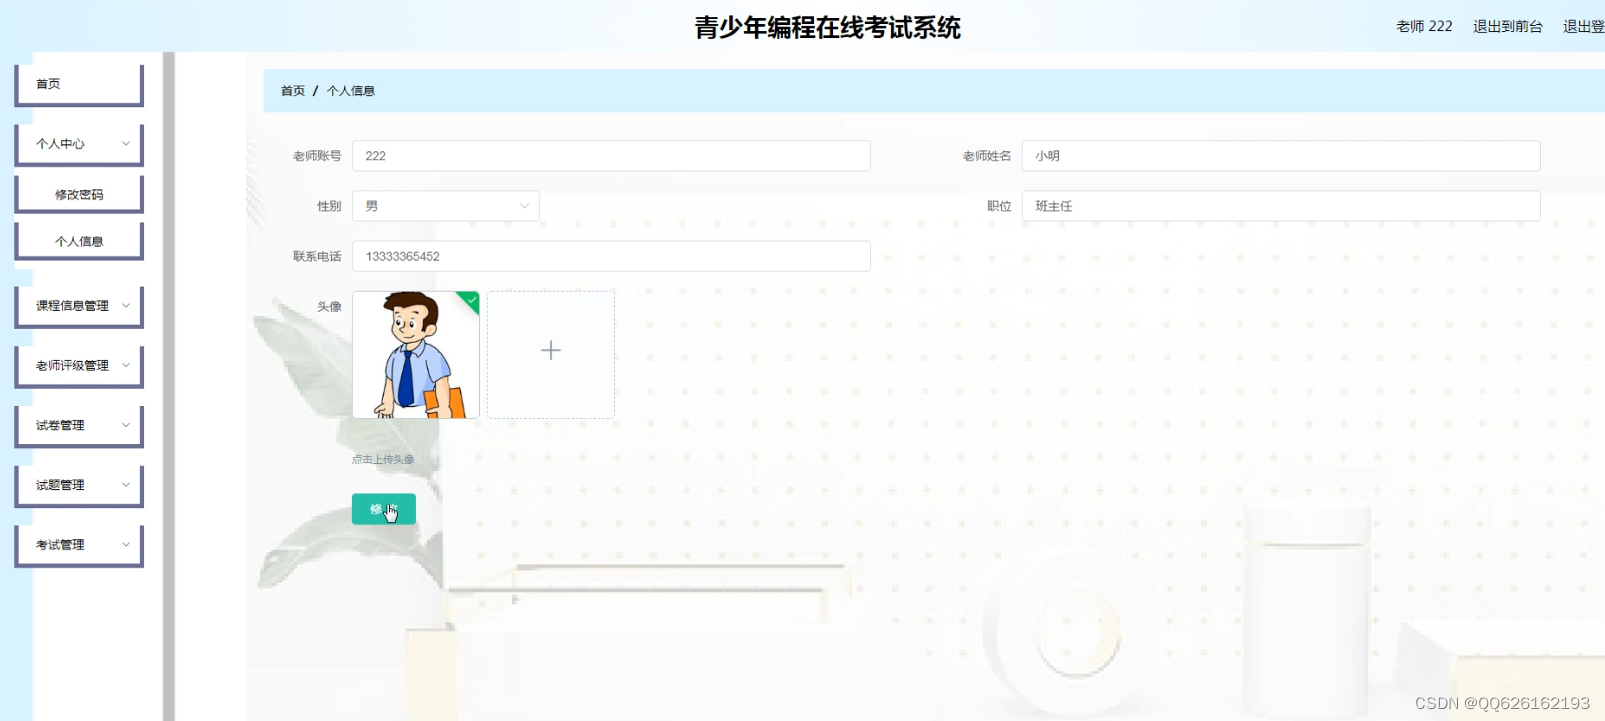This screenshot has height=721, width=1605.
Task: Open the 个人信息 submenu item
Action: point(79,241)
